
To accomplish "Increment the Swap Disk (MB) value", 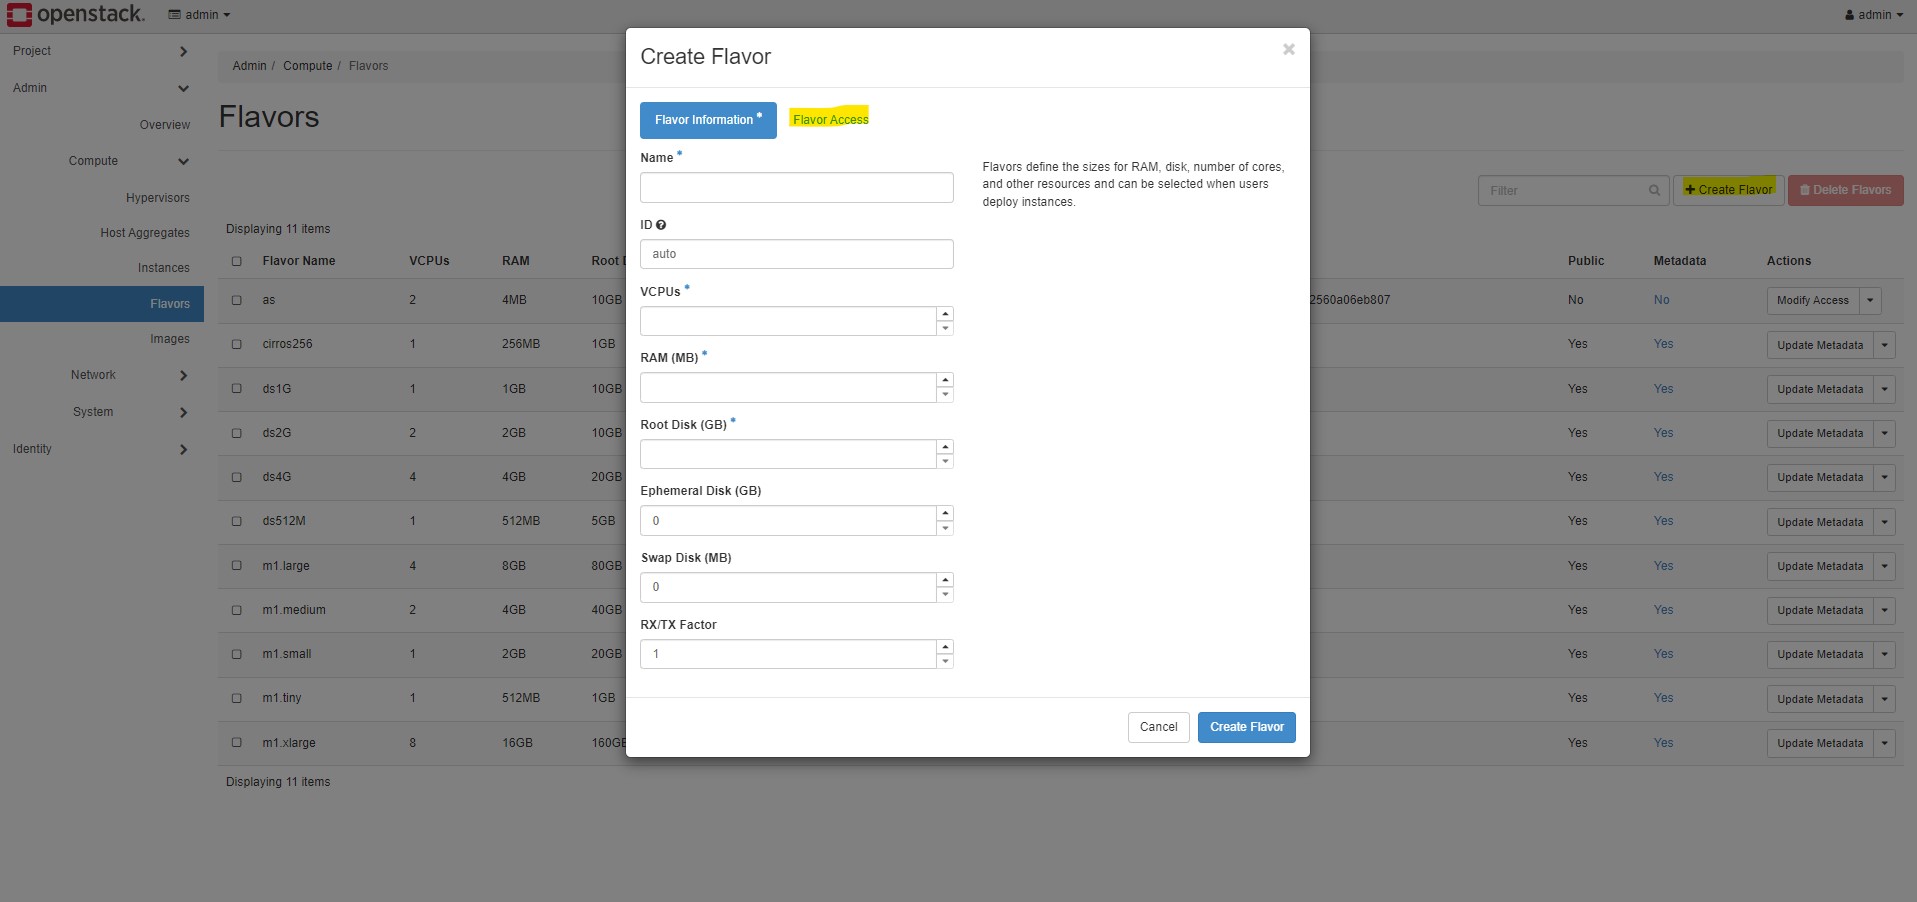I will (x=945, y=580).
